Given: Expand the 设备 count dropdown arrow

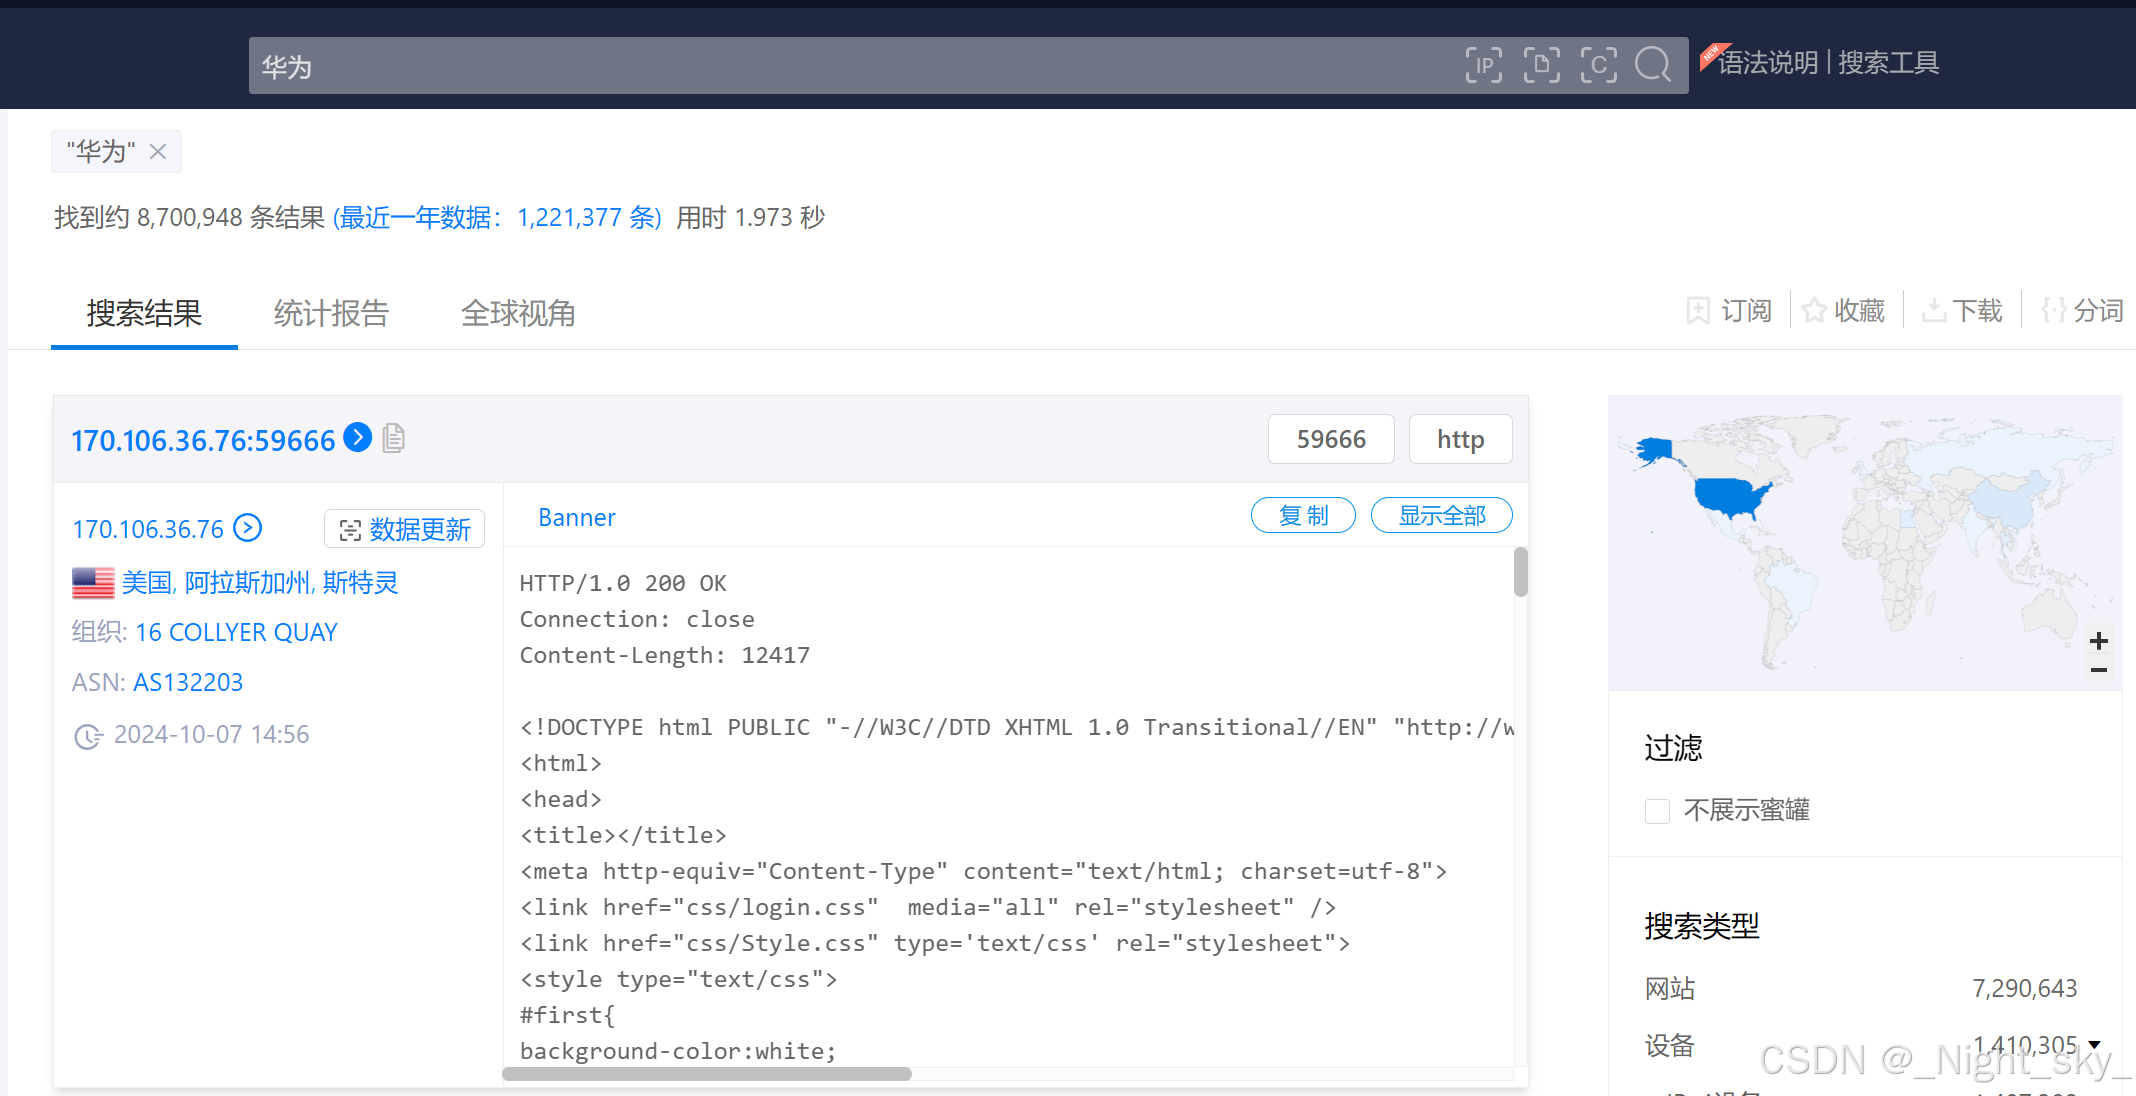Looking at the screenshot, I should pos(2094,1045).
